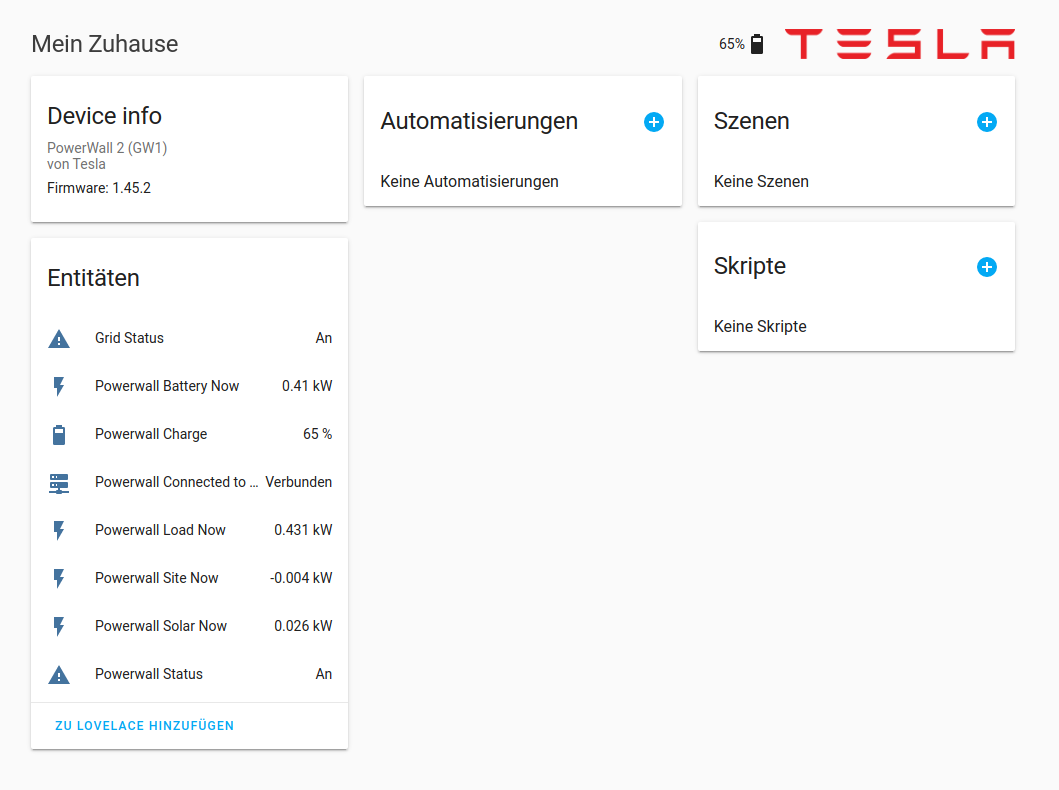
Task: Click the Grid Status An value
Action: point(324,338)
